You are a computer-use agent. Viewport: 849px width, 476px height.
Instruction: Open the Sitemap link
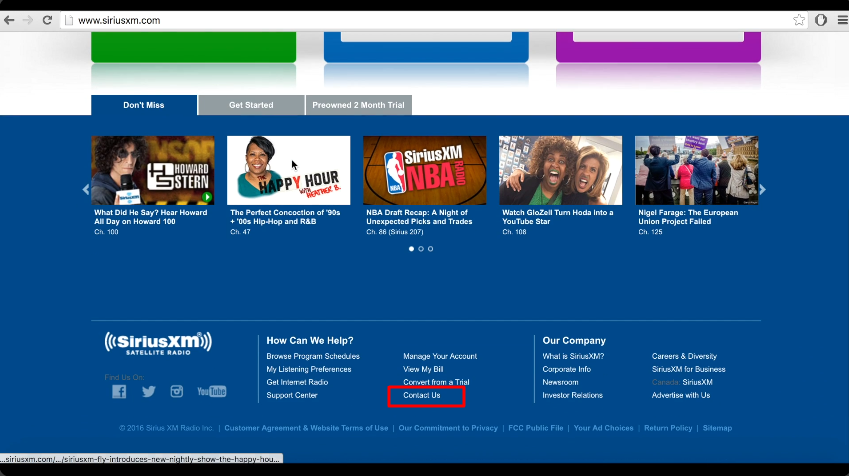coord(717,428)
